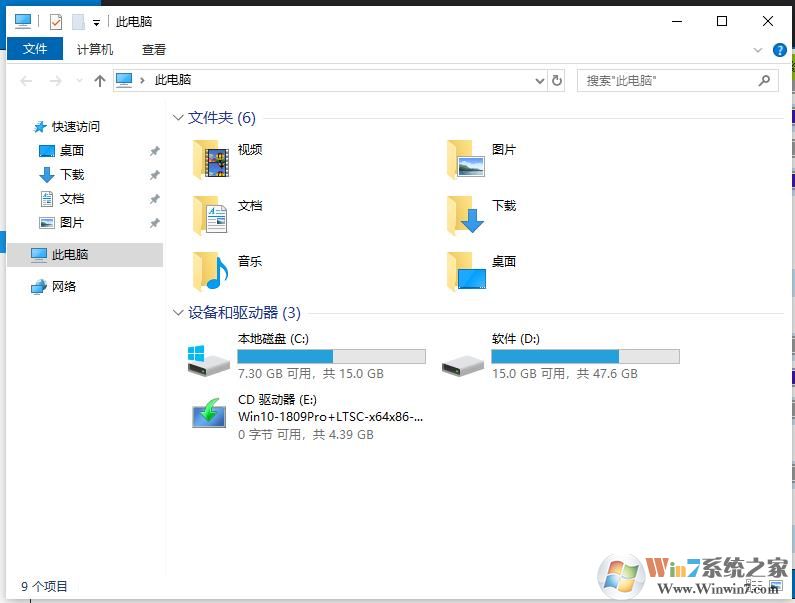
Task: Click the "软件 (D:)" name label
Action: 516,338
